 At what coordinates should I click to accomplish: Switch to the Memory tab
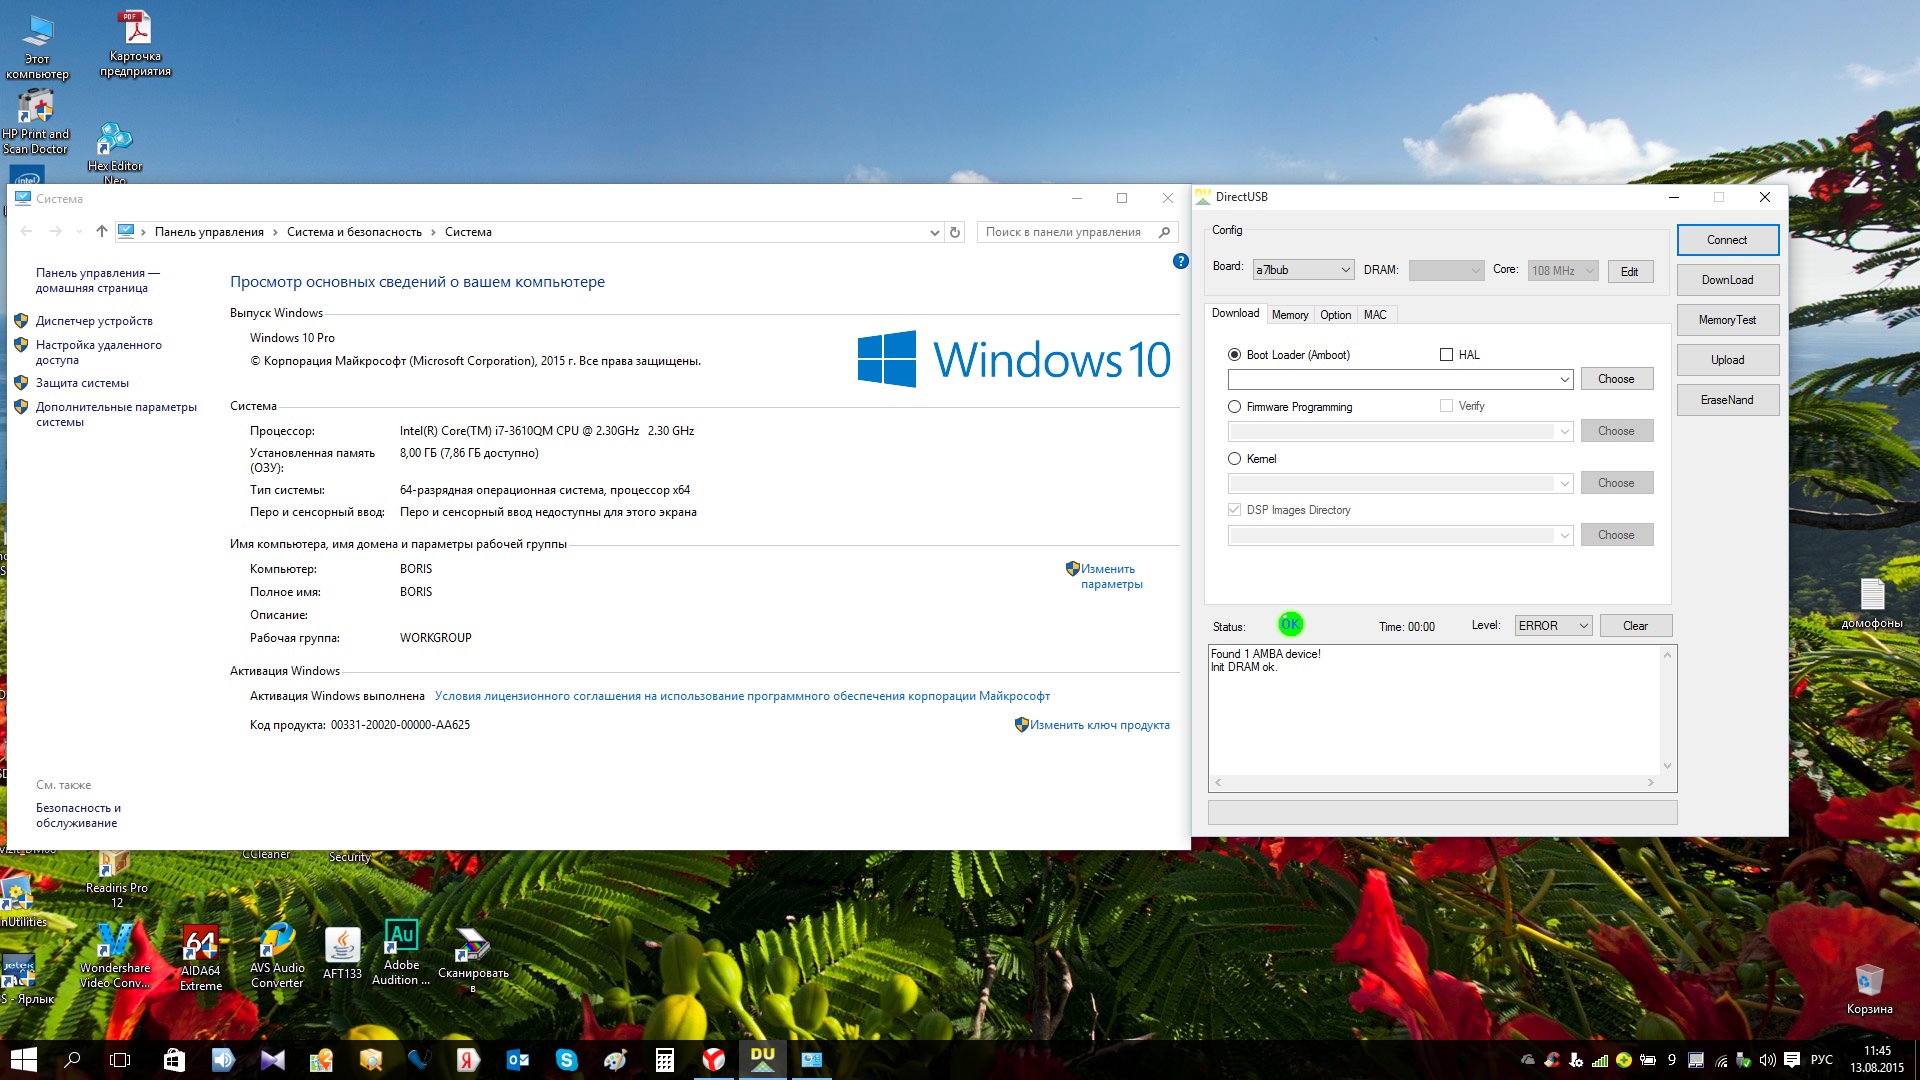tap(1289, 315)
